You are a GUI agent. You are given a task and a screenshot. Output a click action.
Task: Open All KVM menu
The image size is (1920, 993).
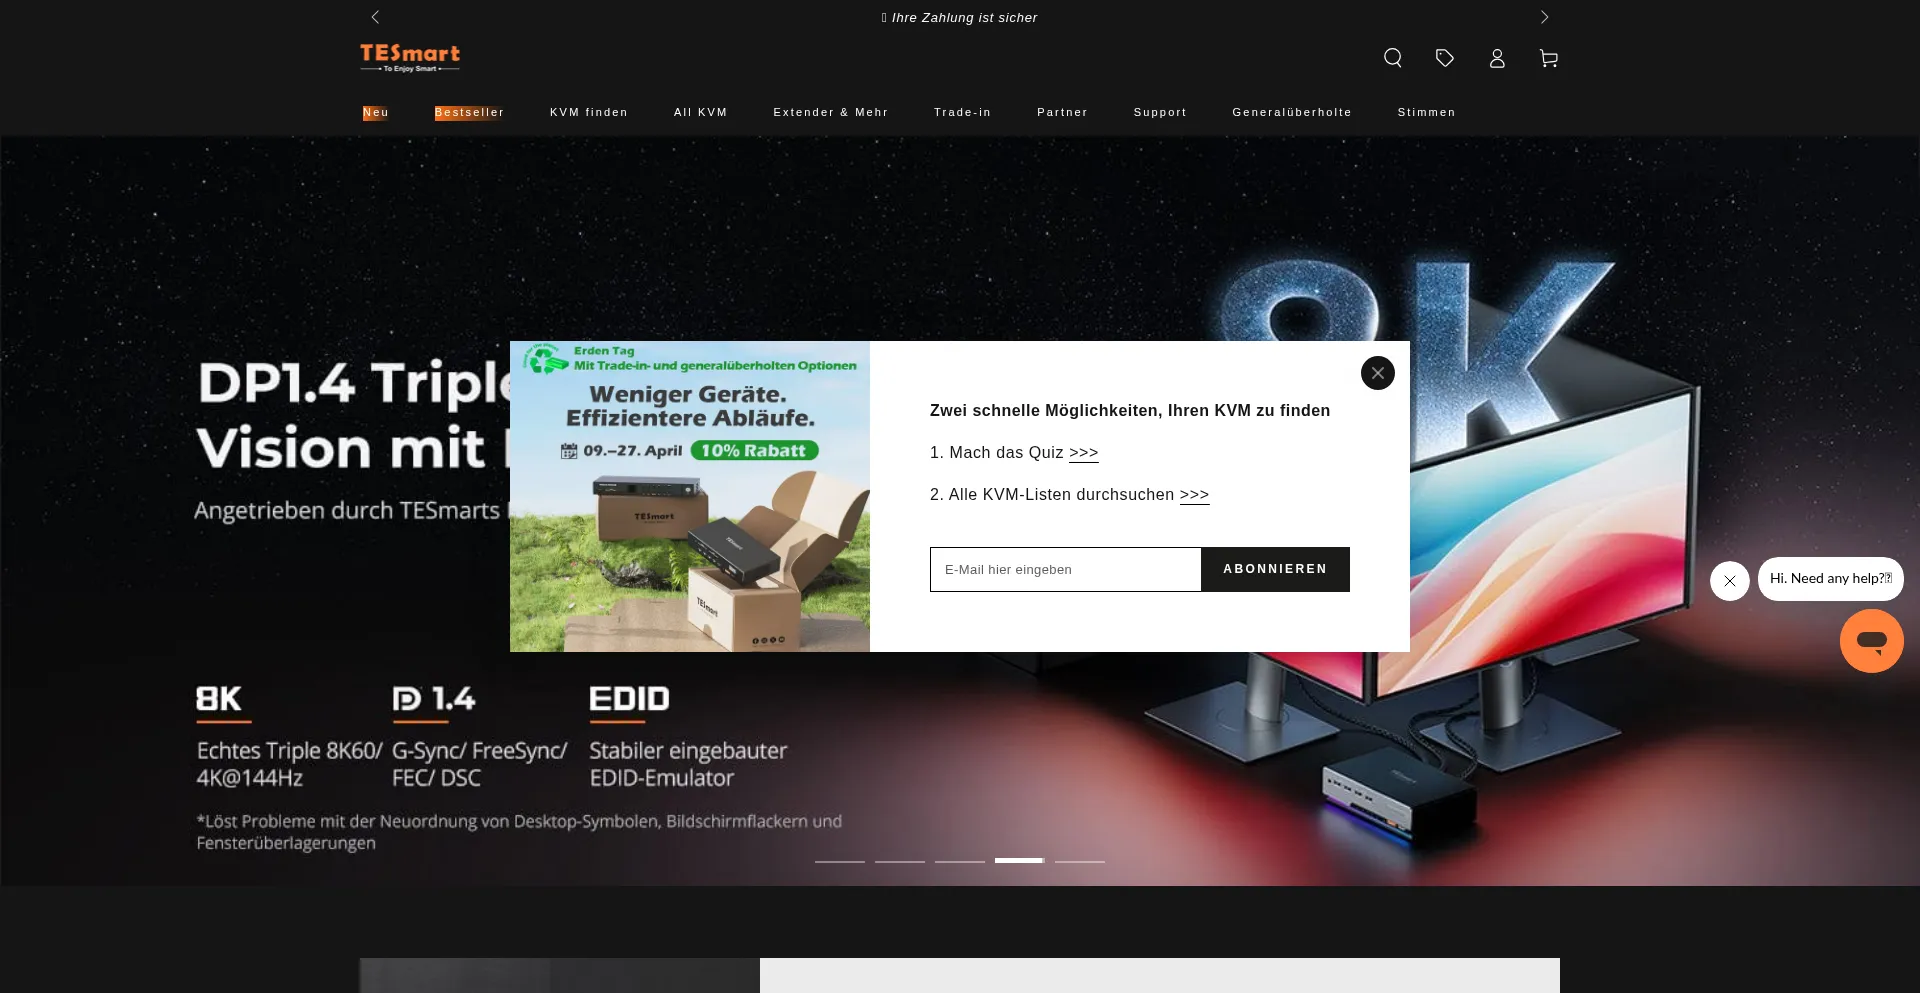click(701, 112)
